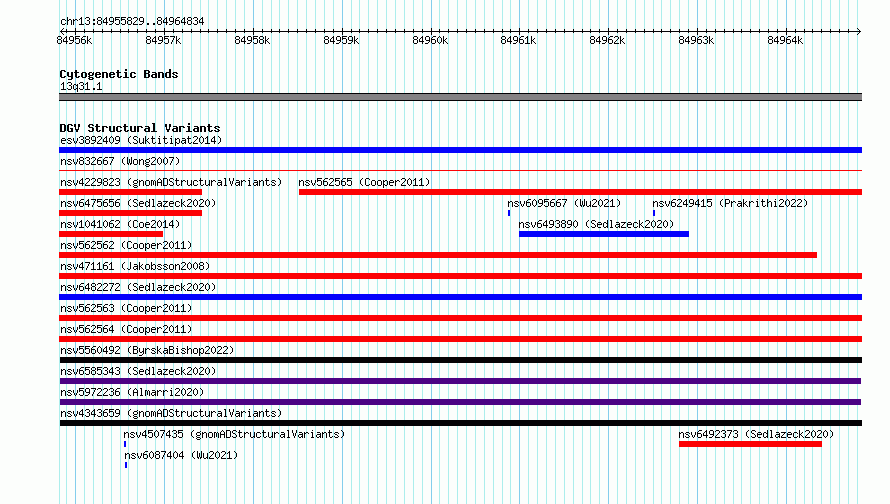
Task: Select the black nsv5560492 variant bar
Action: (x=460, y=360)
